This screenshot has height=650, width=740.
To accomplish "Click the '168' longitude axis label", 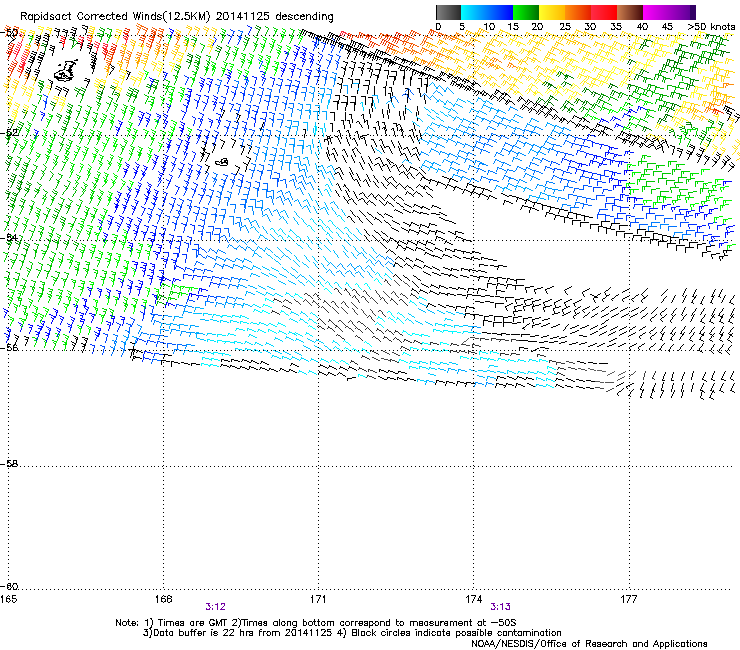I will [x=163, y=599].
